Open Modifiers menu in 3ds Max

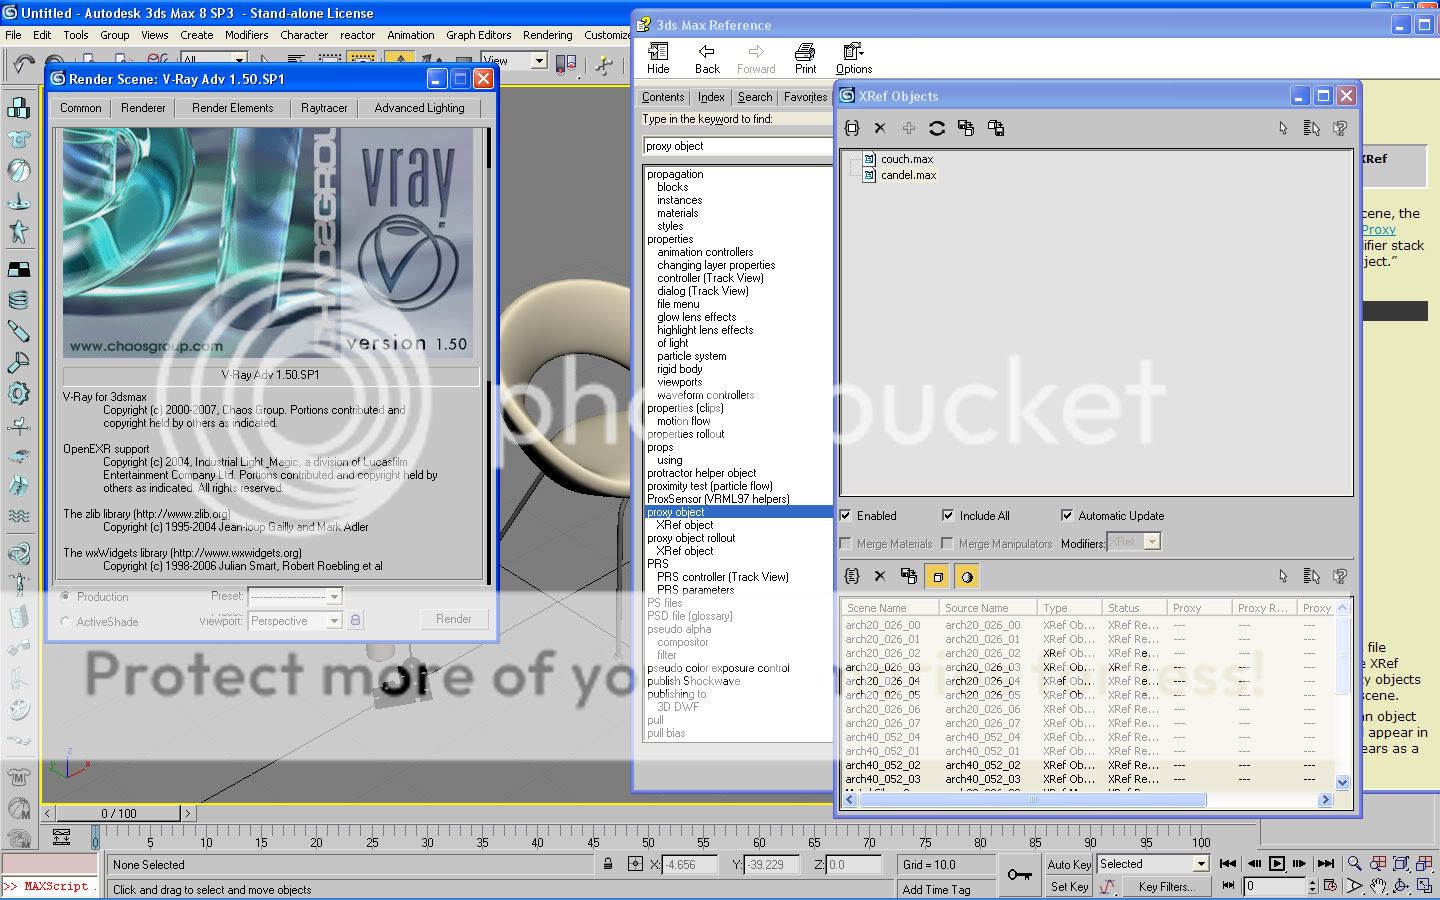coord(246,35)
